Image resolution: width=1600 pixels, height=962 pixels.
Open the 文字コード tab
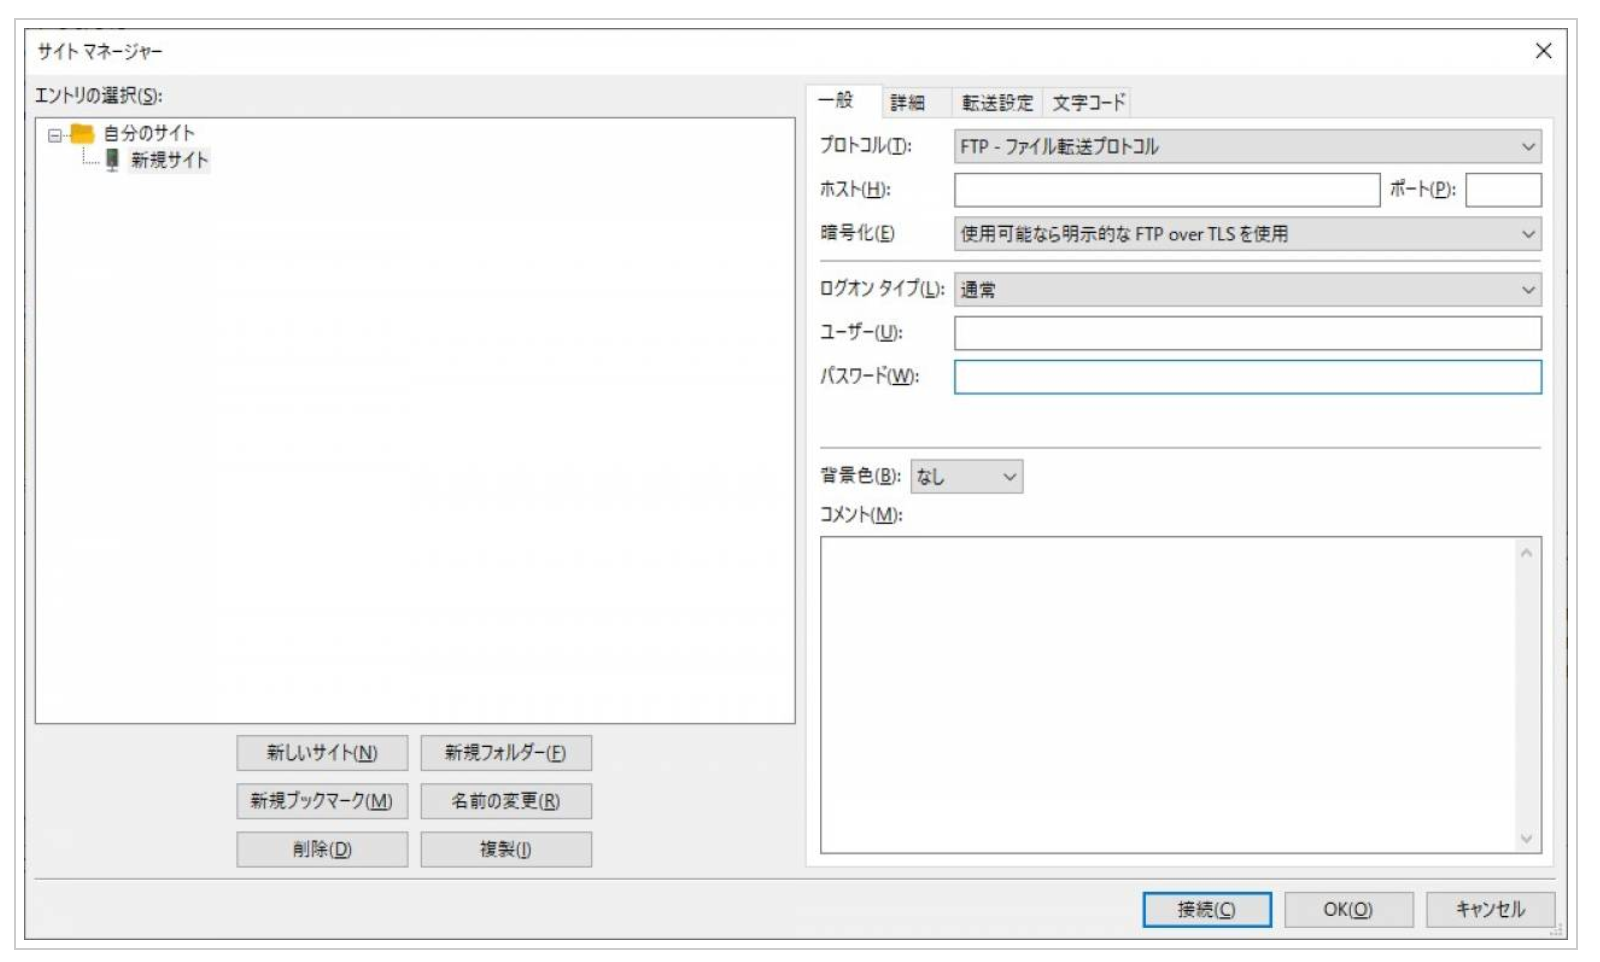pos(1088,102)
